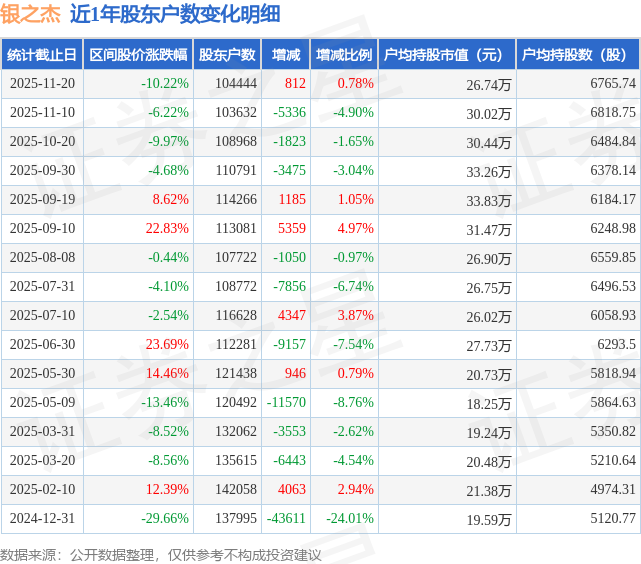Click the 增减比例 column header

[x=344, y=54]
